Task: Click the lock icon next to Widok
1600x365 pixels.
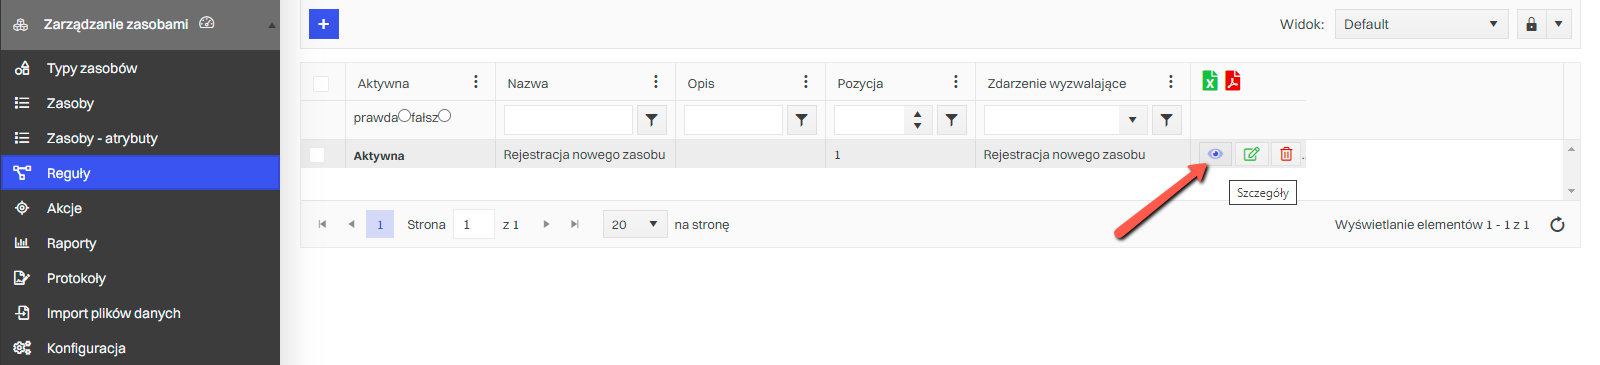Action: tap(1531, 24)
